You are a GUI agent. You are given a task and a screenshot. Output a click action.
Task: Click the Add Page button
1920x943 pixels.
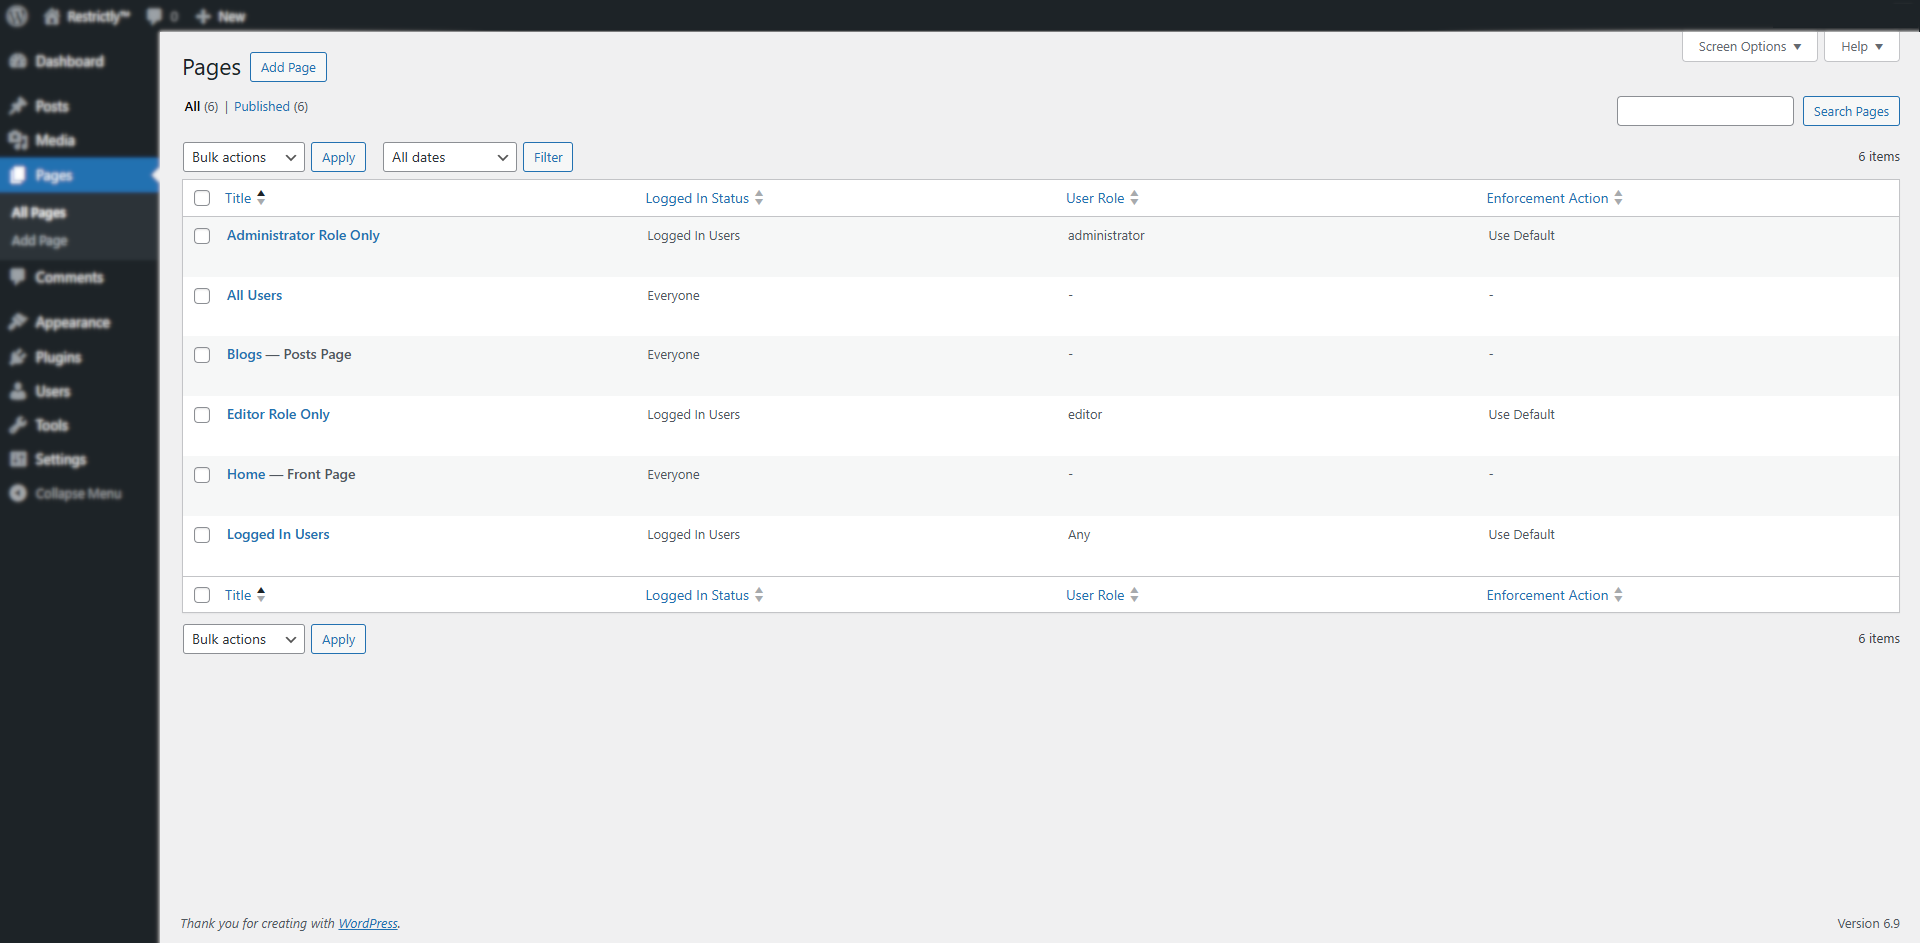click(x=288, y=67)
